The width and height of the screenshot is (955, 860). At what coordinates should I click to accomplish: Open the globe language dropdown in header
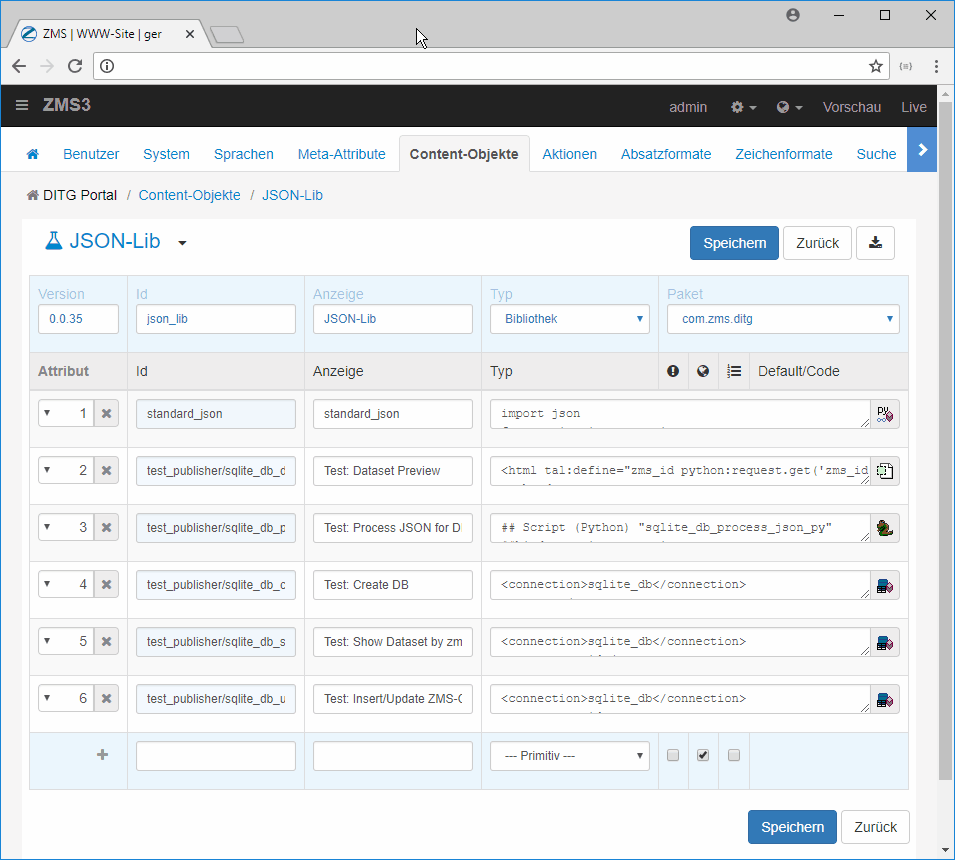(789, 107)
